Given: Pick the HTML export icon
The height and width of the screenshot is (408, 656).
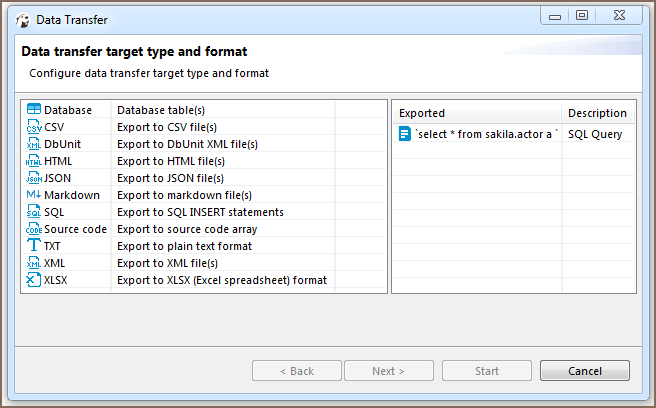Looking at the screenshot, I should (34, 161).
